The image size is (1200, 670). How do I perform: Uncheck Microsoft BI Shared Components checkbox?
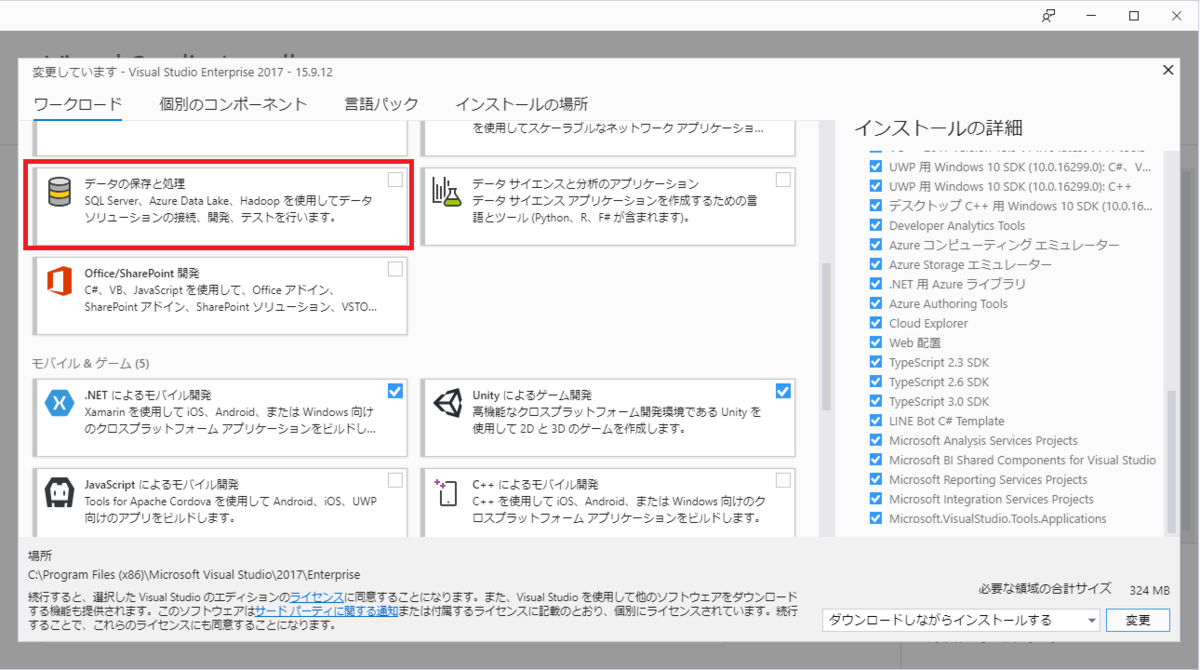(876, 460)
